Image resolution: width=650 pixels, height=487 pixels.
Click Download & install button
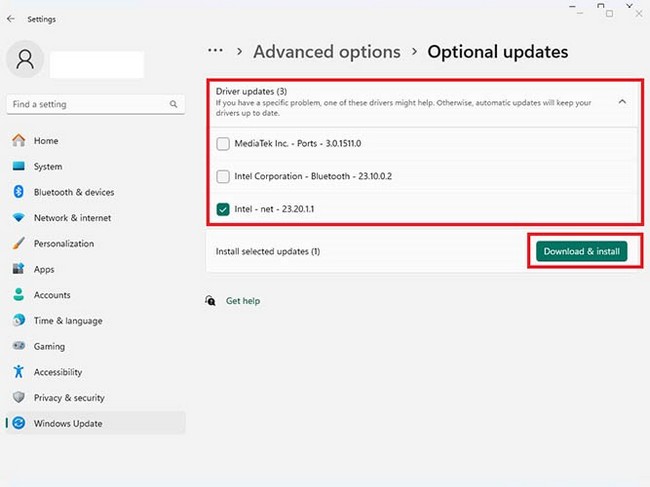pos(582,251)
